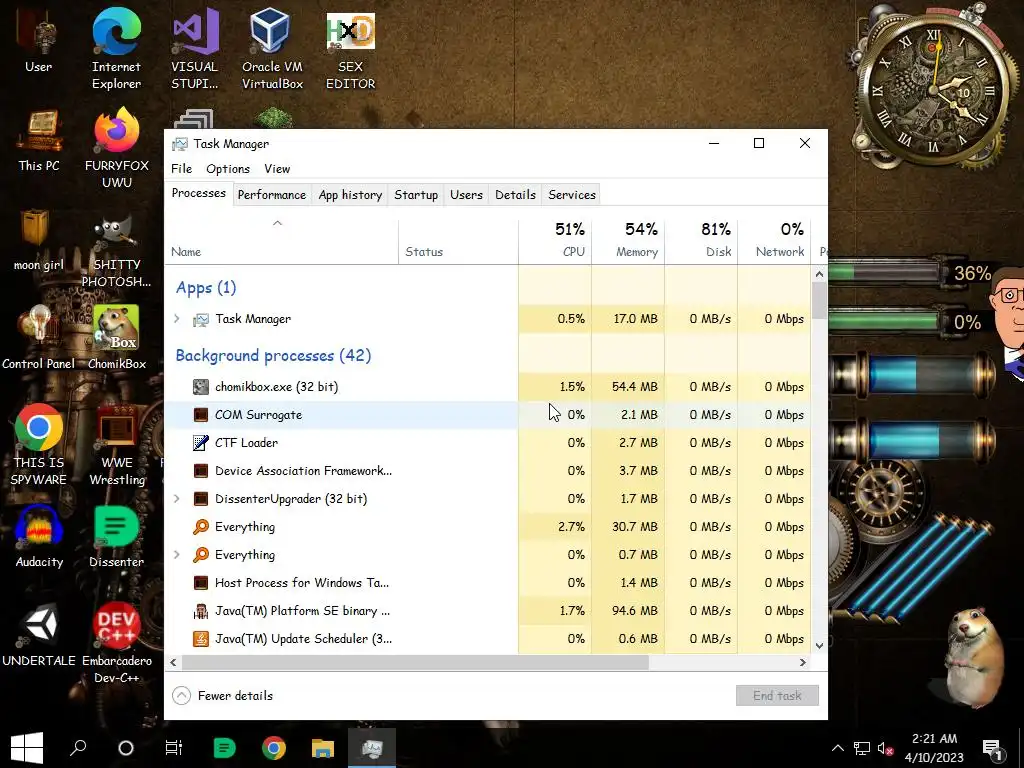
Task: Click the End task button
Action: coord(777,696)
